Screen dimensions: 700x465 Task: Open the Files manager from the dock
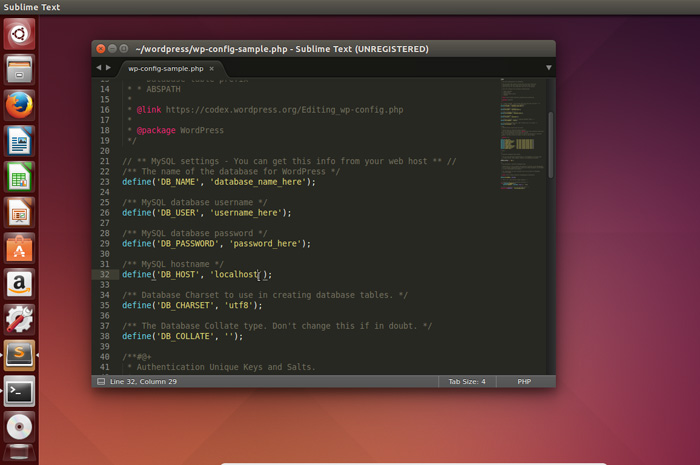[x=19, y=70]
